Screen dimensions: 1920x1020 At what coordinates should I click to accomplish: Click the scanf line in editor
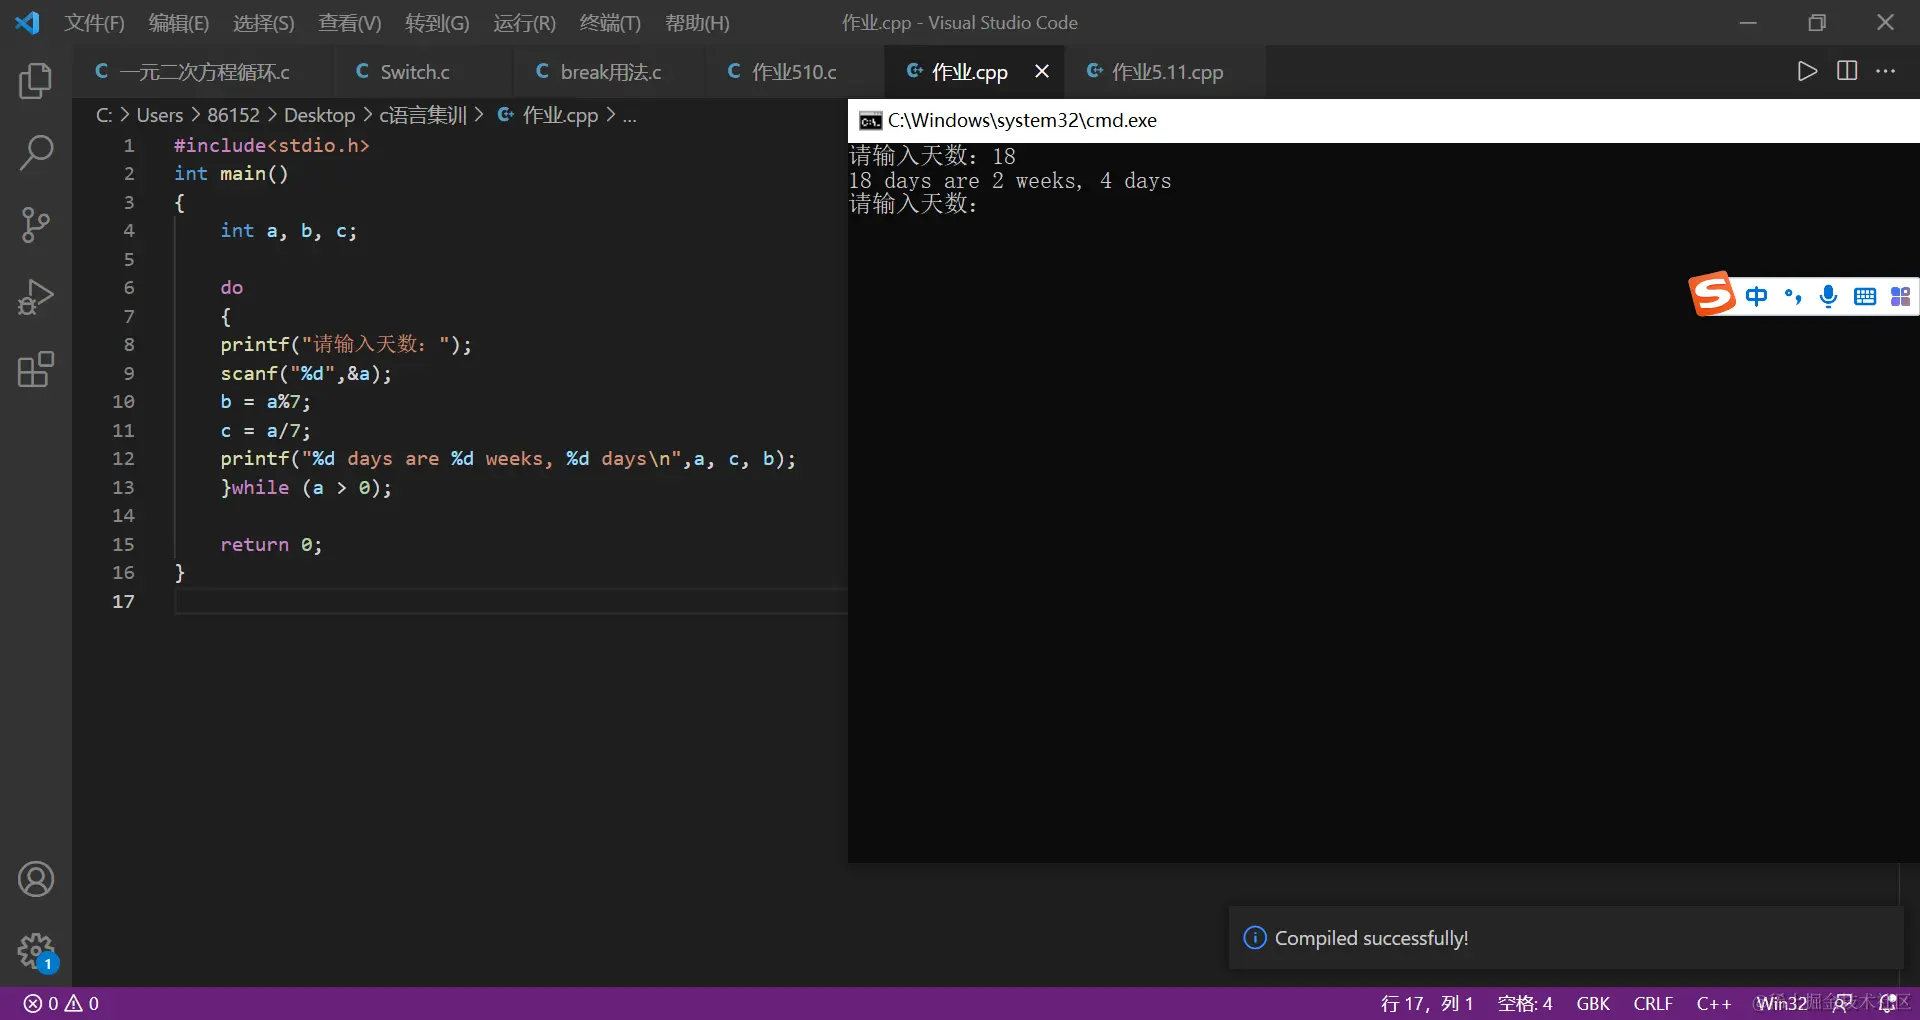306,373
